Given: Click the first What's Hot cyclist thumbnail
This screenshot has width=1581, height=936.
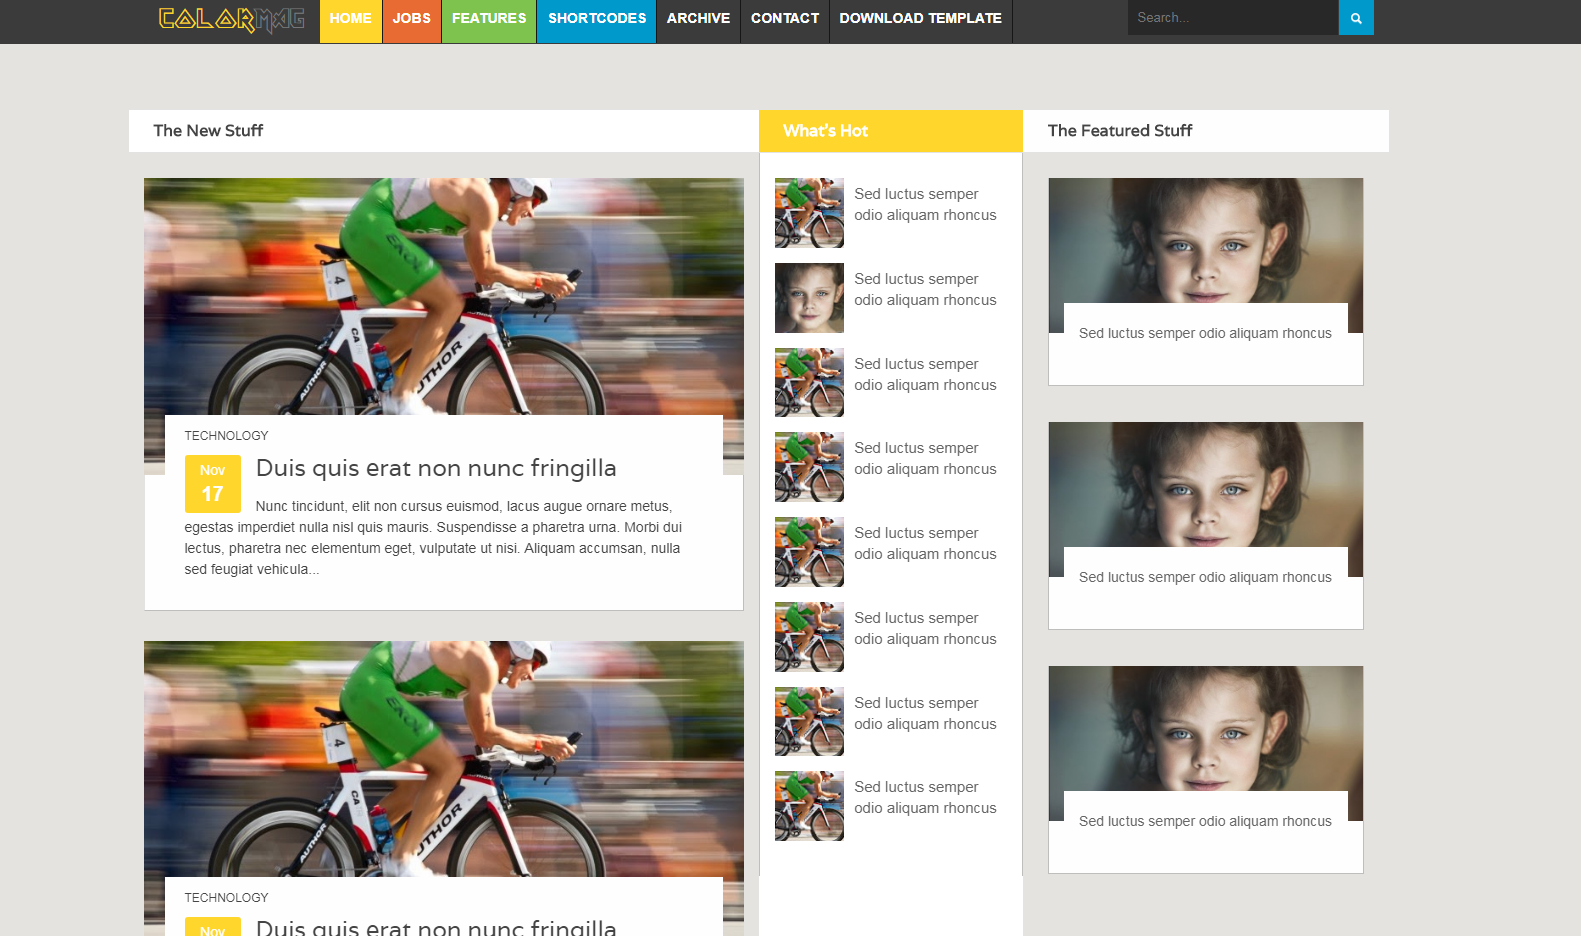Looking at the screenshot, I should [809, 213].
